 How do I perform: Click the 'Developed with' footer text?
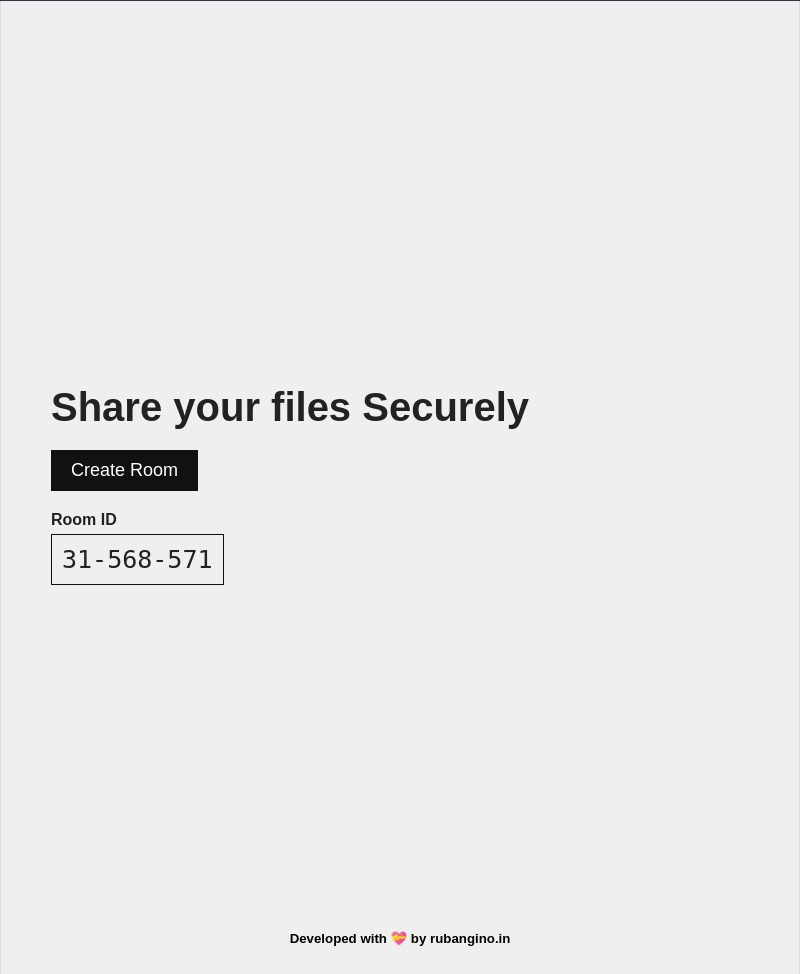(338, 939)
